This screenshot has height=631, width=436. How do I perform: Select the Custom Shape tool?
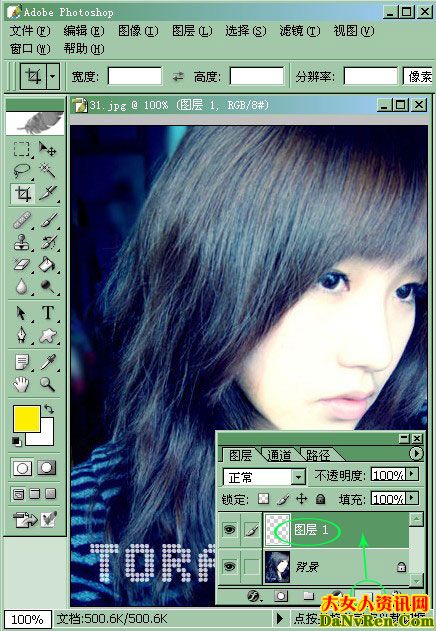point(48,335)
